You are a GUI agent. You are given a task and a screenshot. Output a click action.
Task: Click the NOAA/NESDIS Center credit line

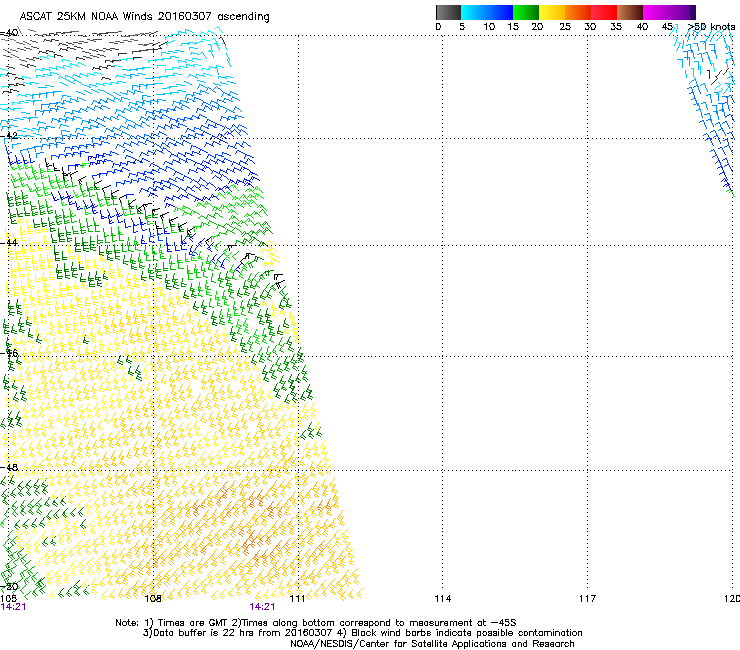432,644
